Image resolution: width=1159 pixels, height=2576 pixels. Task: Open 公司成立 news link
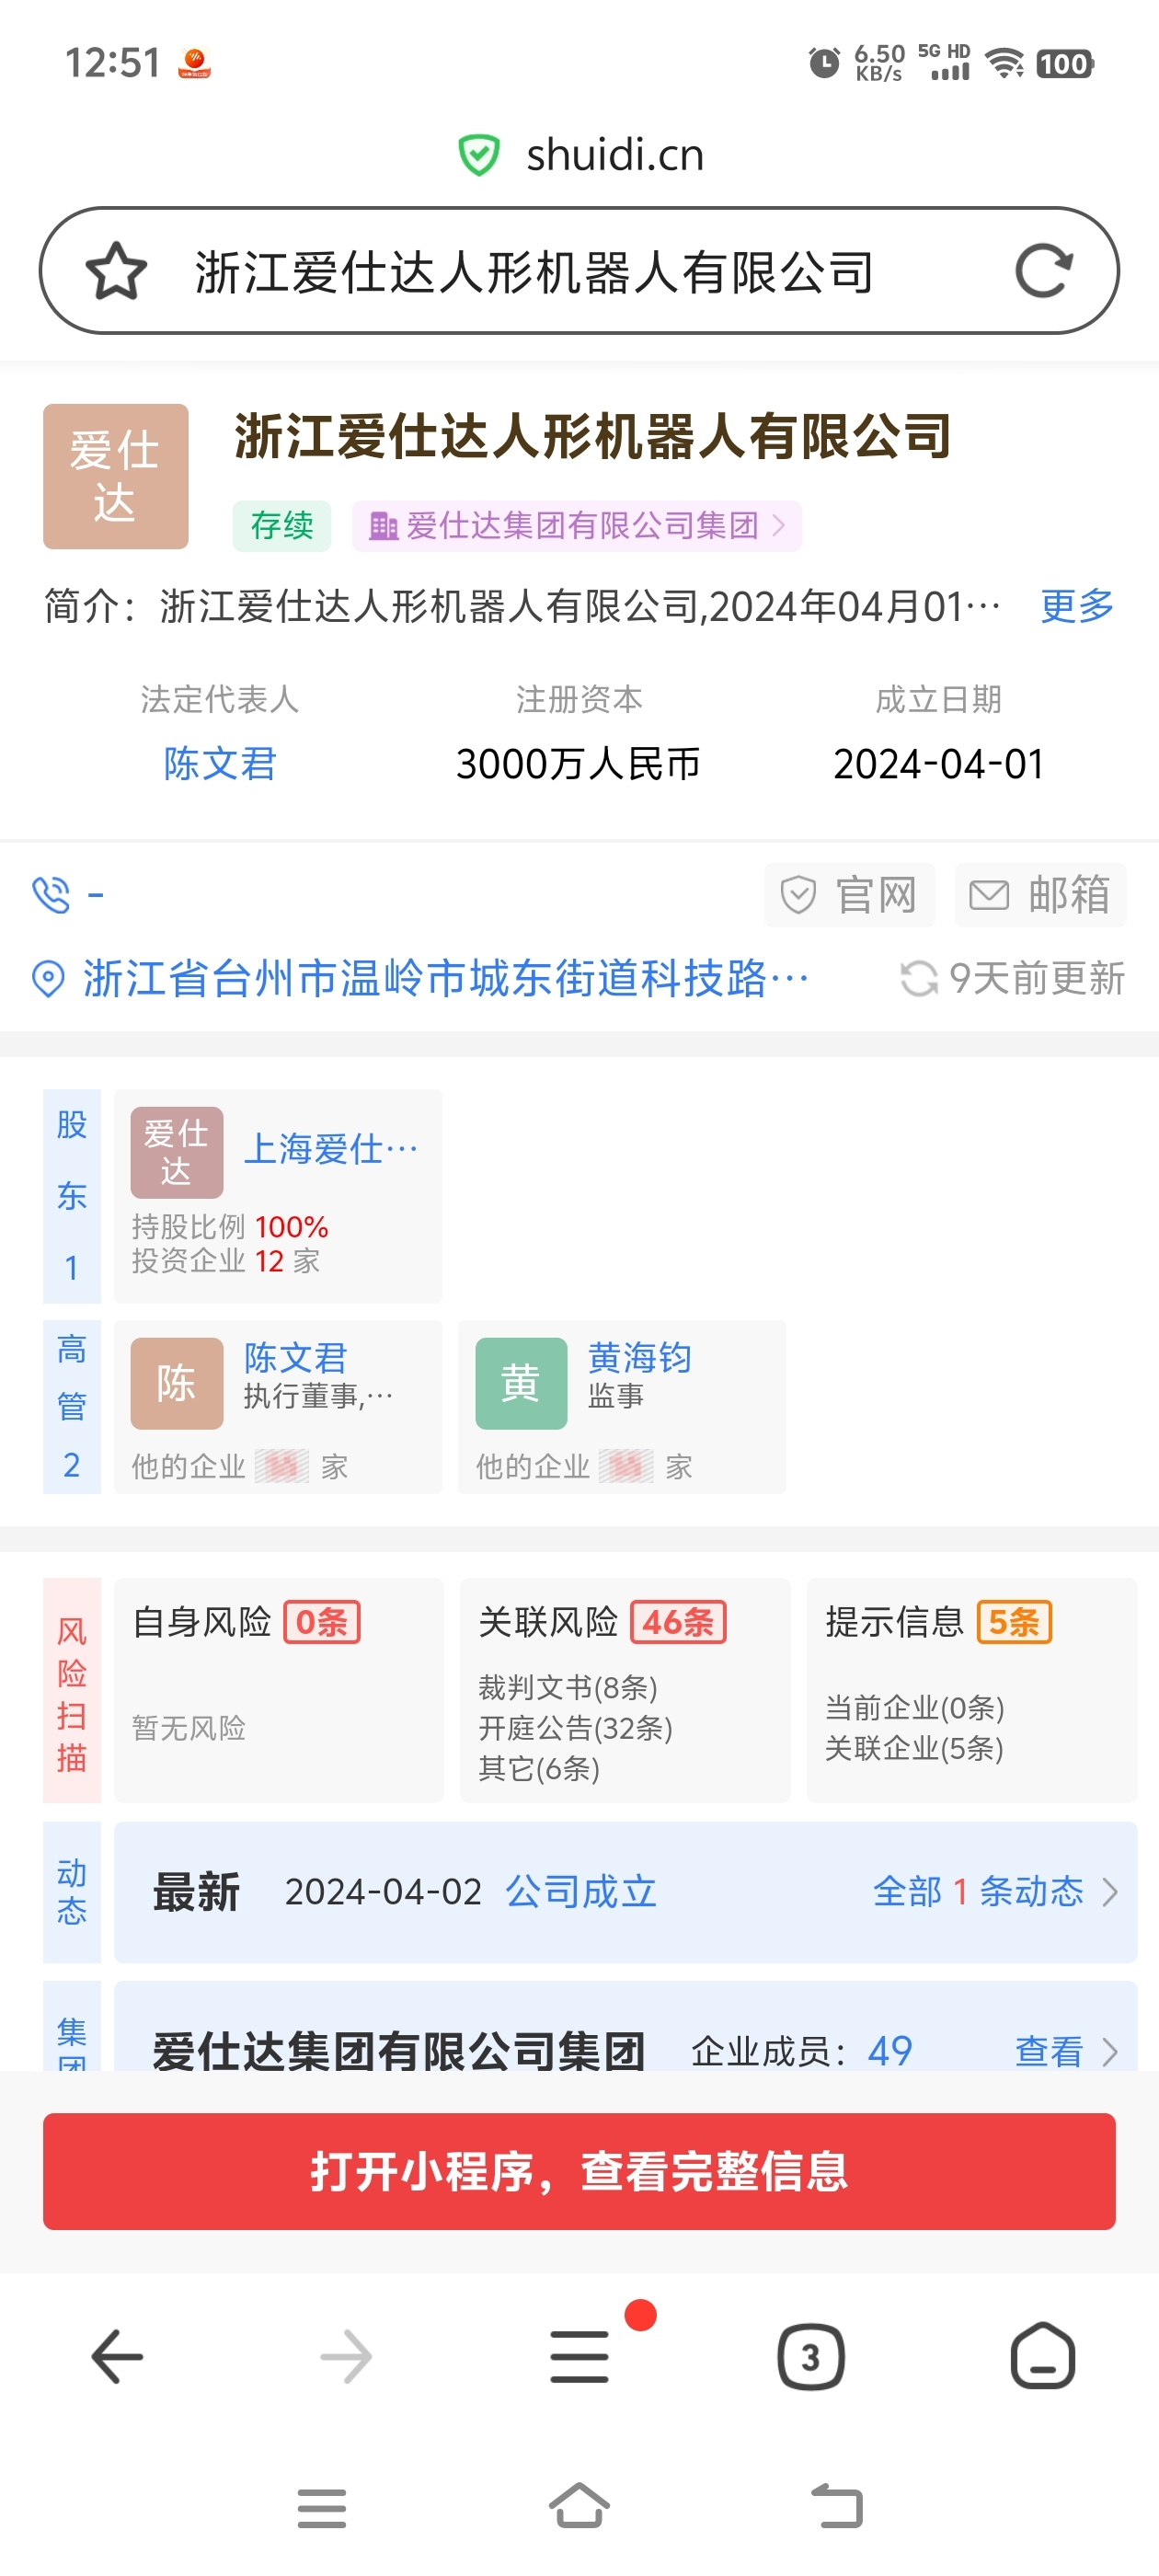pyautogui.click(x=581, y=1892)
